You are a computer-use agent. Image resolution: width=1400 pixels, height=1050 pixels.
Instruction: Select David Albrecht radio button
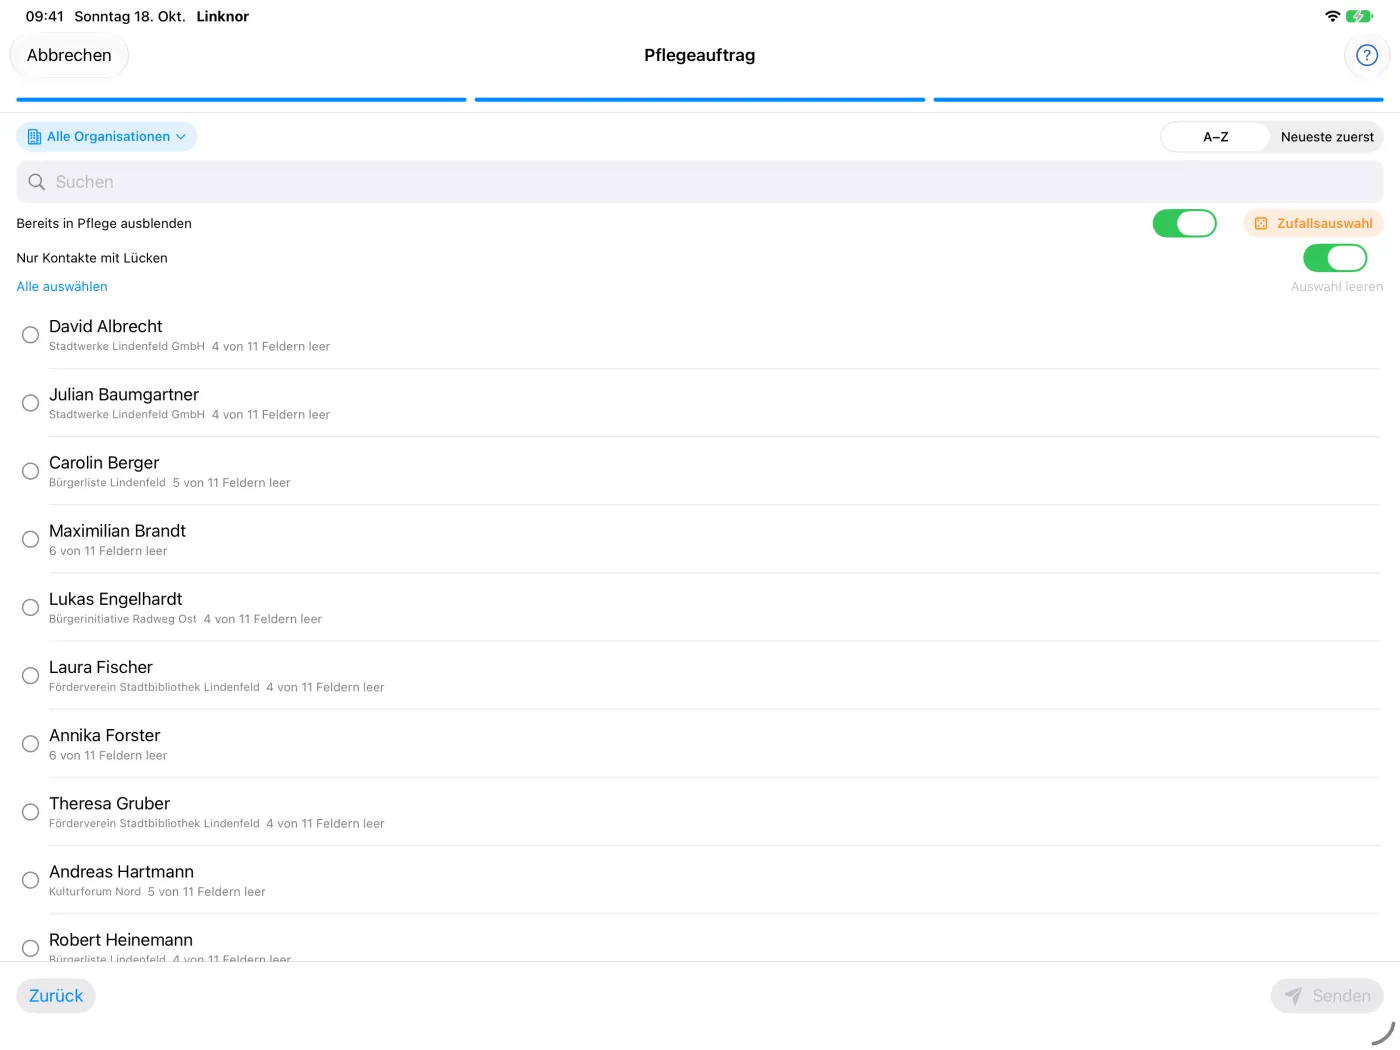click(31, 335)
